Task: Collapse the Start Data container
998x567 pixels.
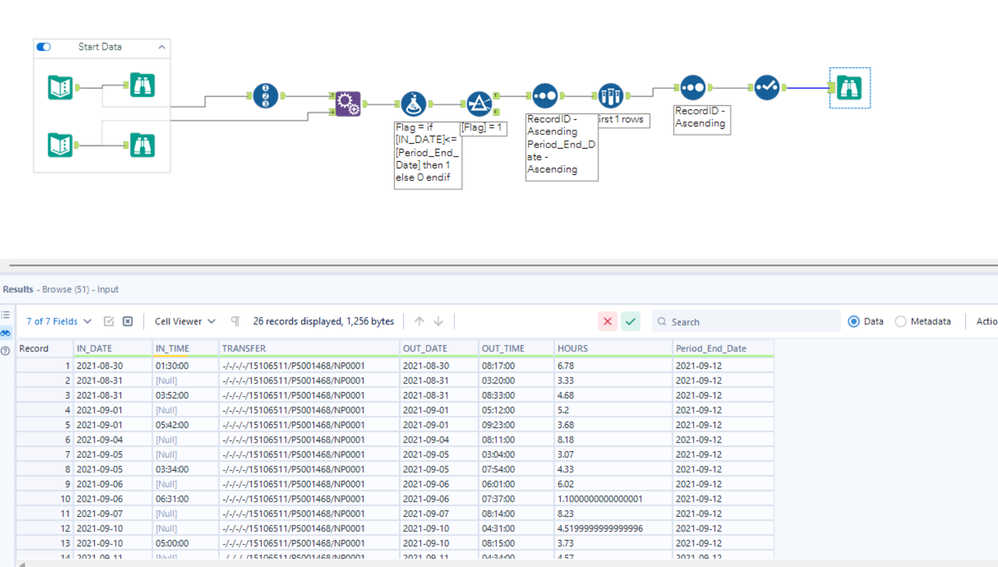Action: point(162,47)
